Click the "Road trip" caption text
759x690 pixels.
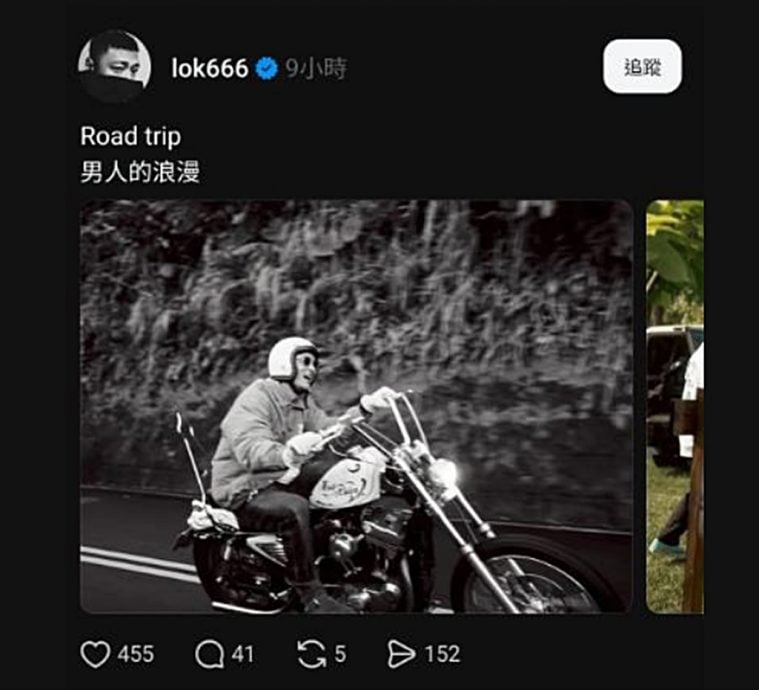130,135
